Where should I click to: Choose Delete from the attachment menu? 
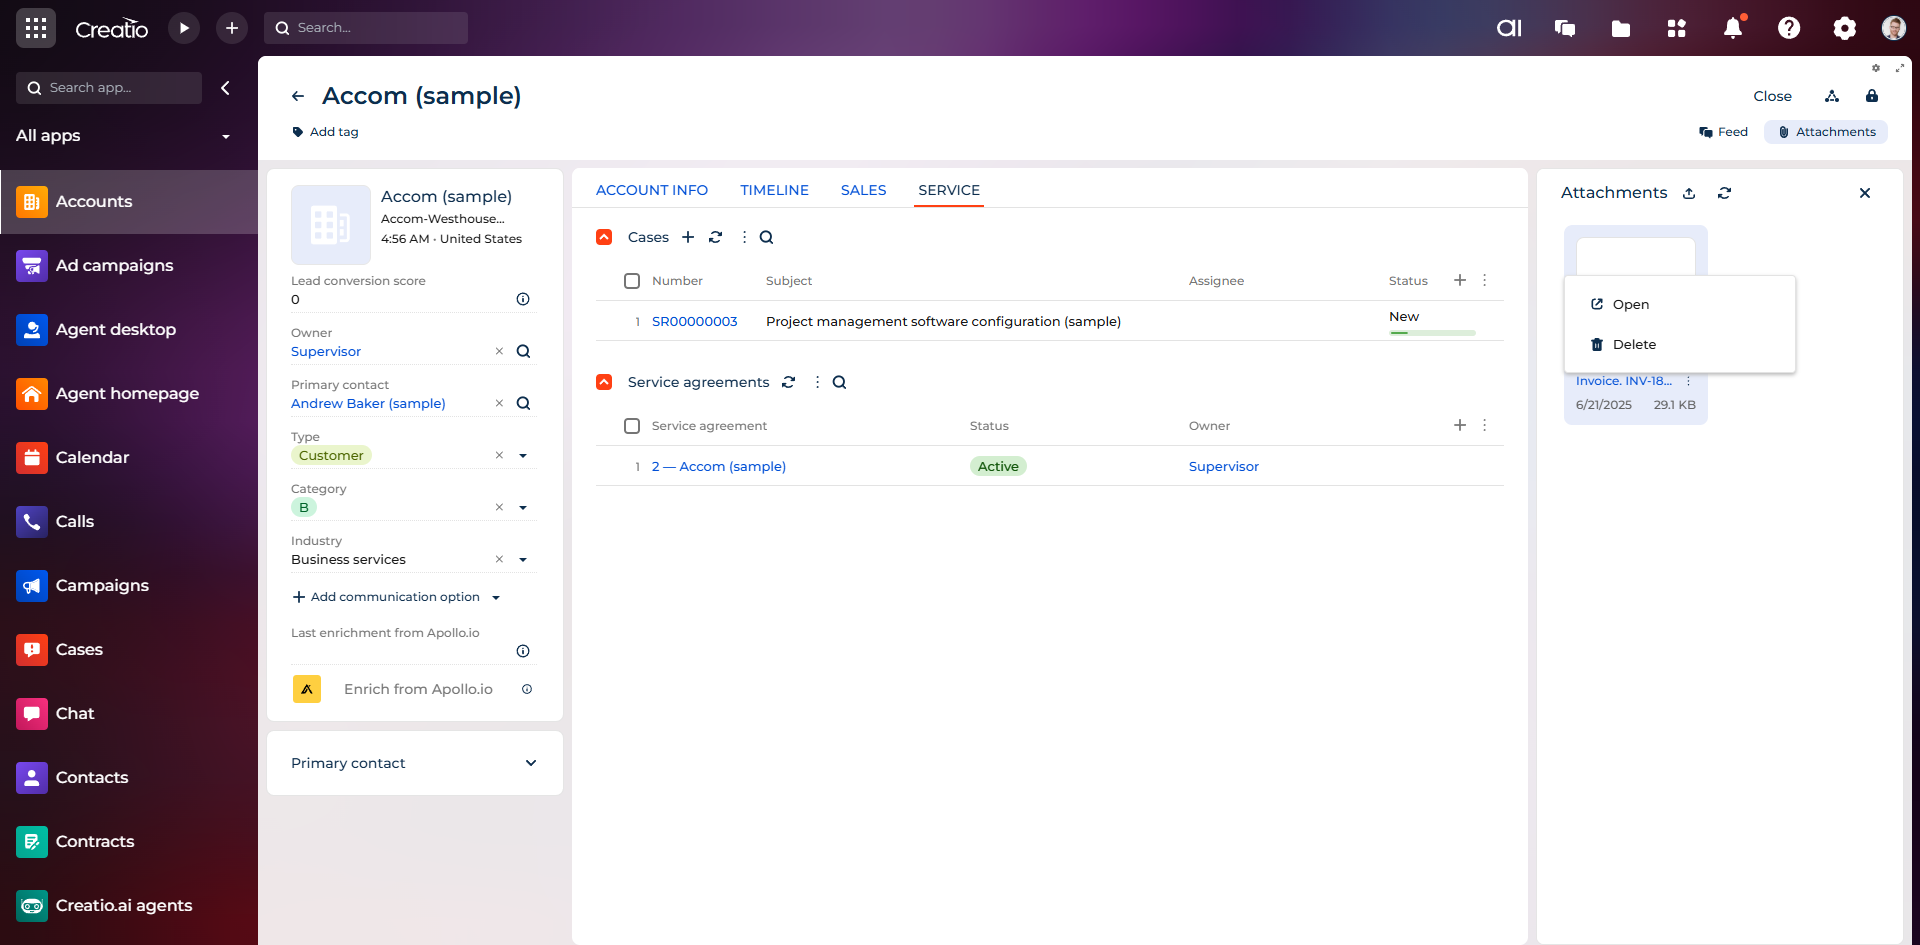point(1633,344)
